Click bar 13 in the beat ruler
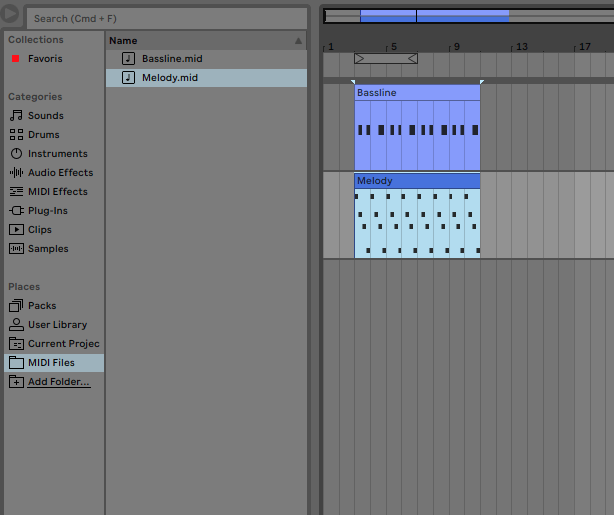 click(522, 47)
